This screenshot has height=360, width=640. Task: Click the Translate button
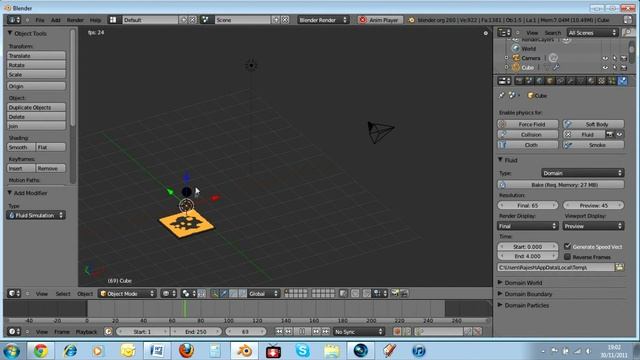coord(36,56)
